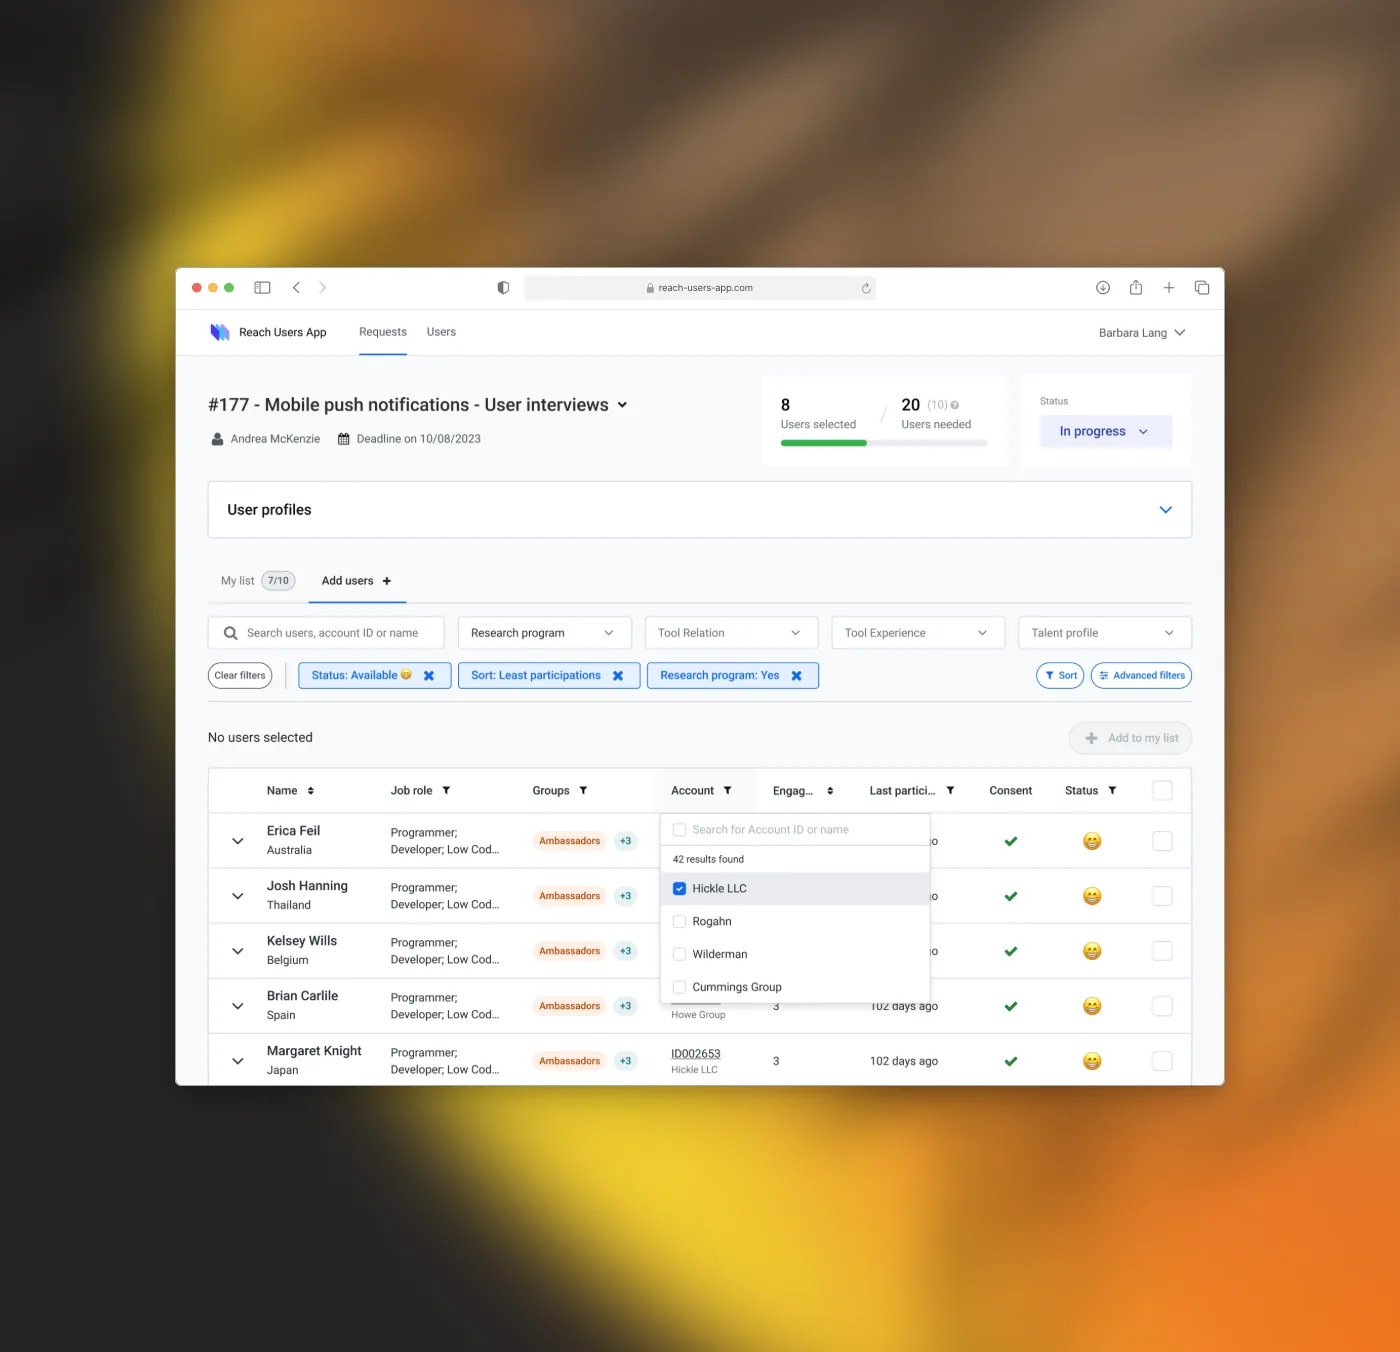The image size is (1400, 1352).
Task: Select the checkbox for Josh Hanning's row
Action: [x=1162, y=897]
